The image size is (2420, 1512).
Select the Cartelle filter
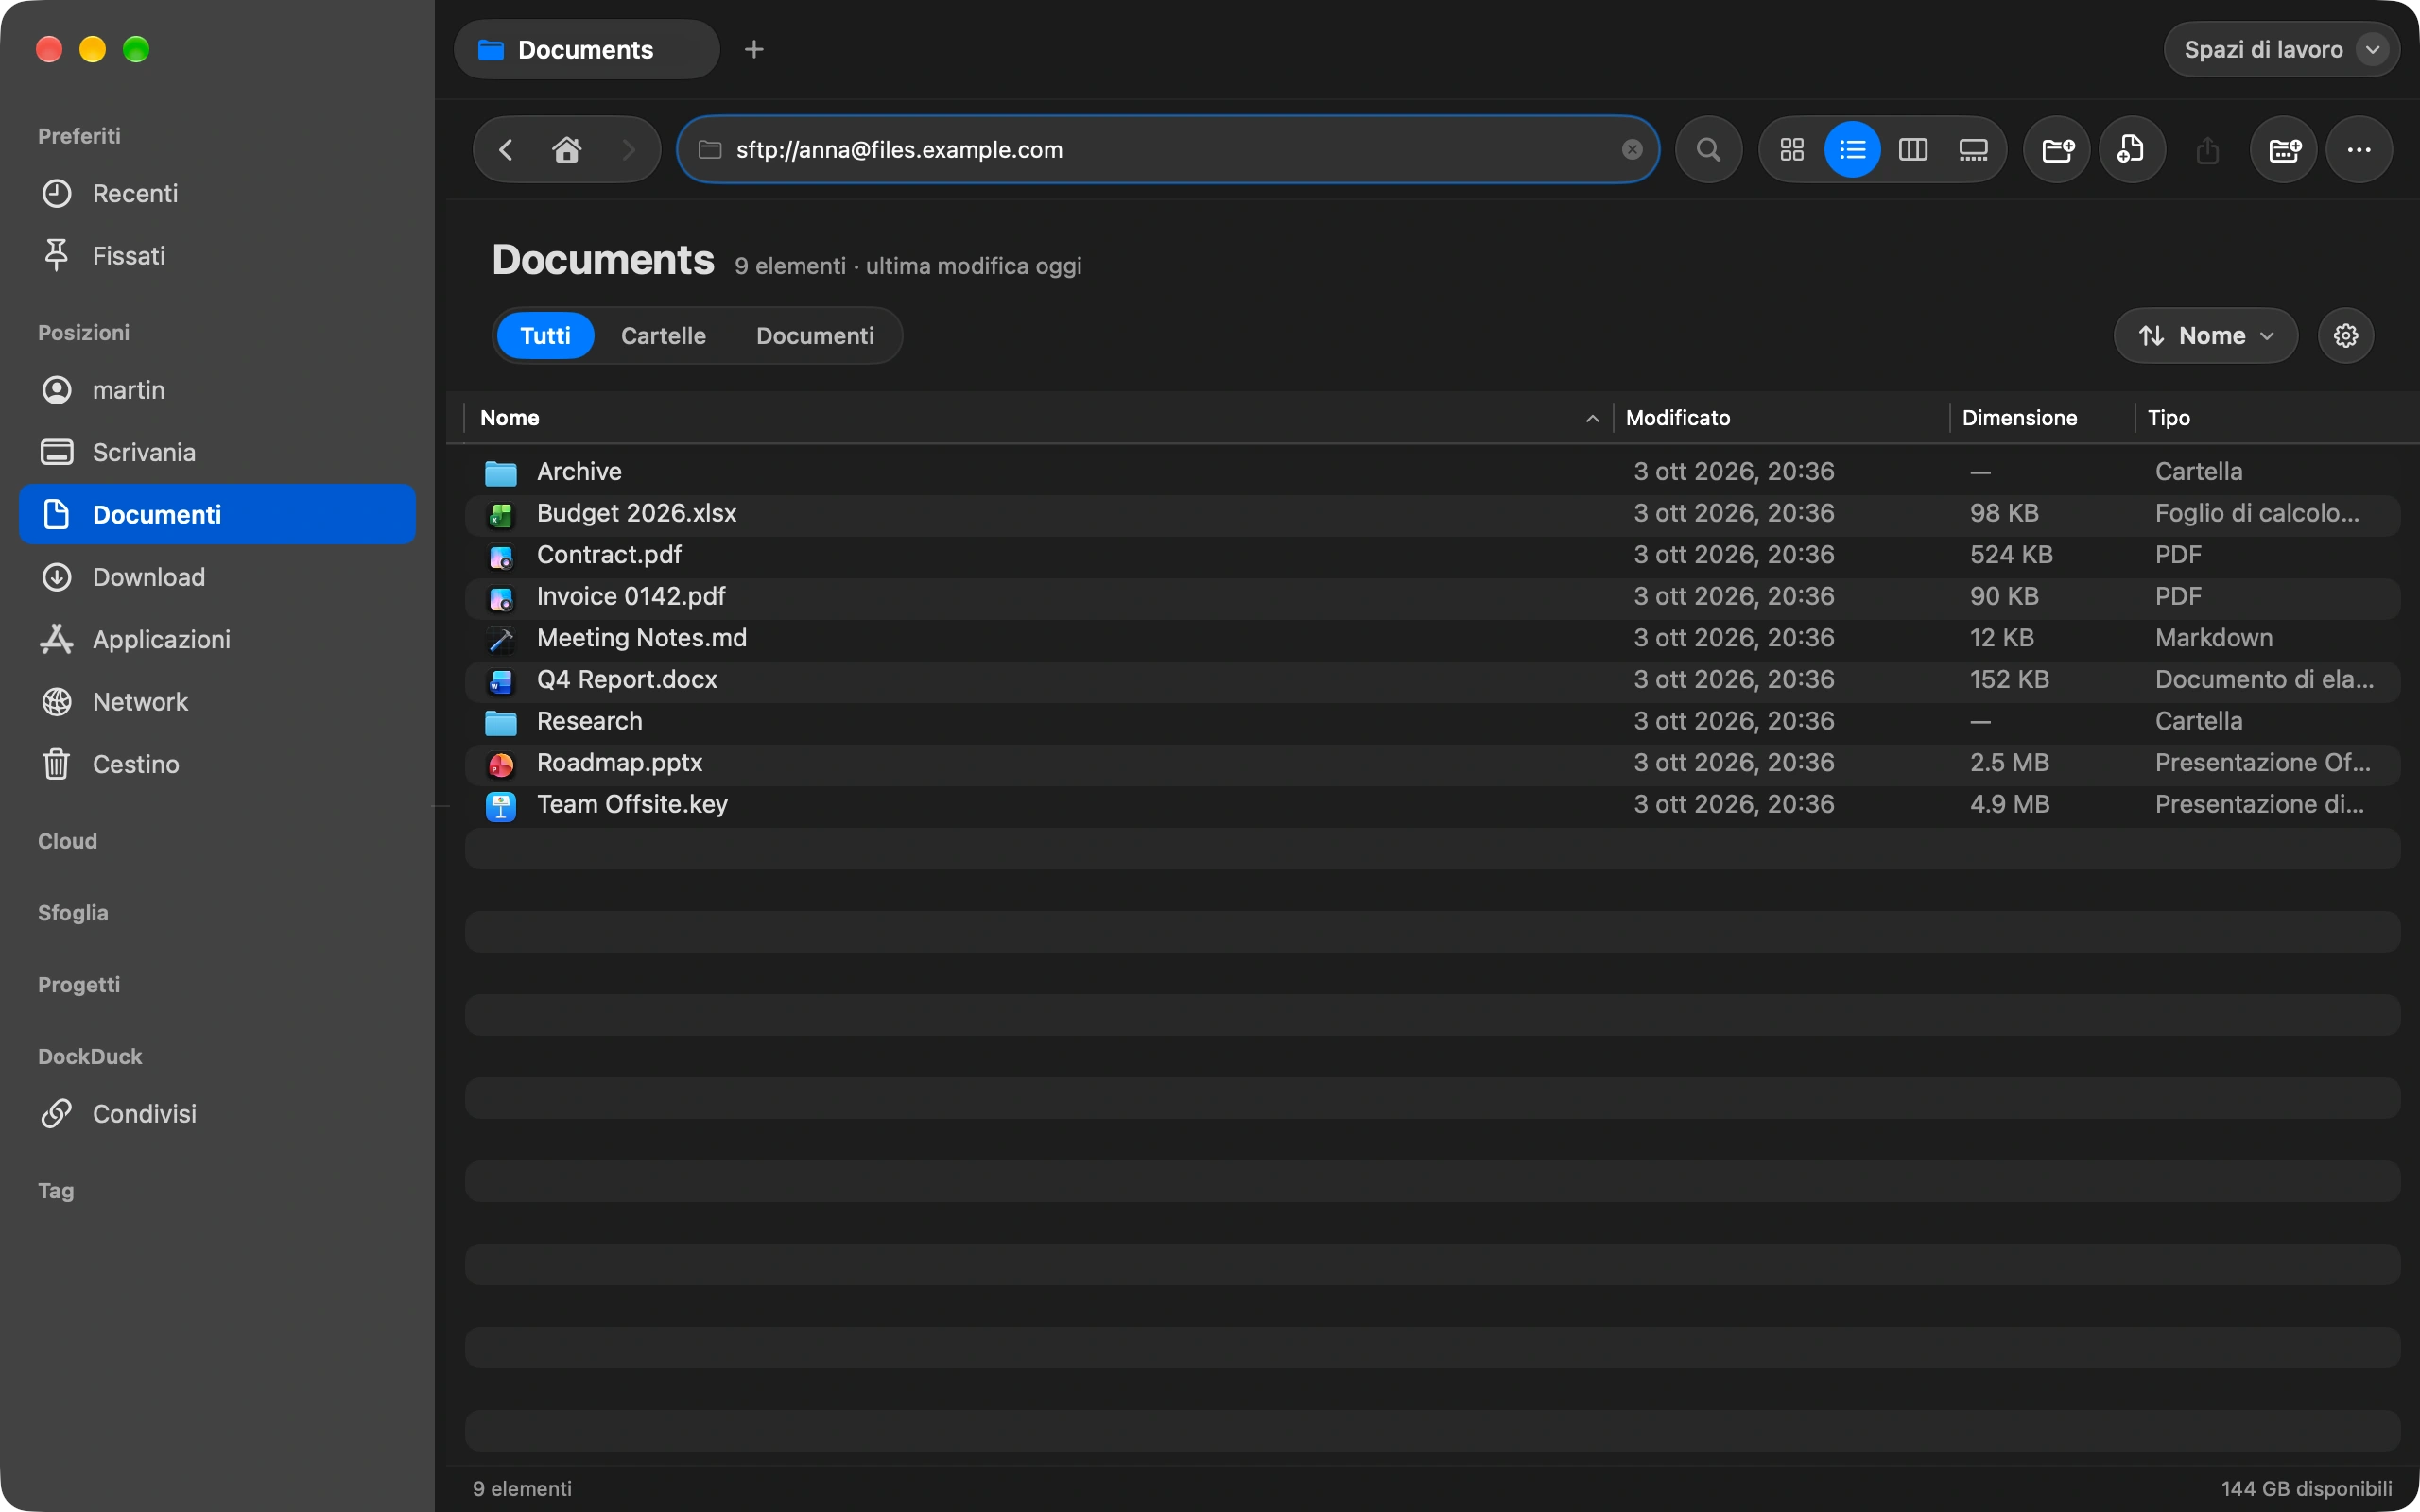coord(663,336)
